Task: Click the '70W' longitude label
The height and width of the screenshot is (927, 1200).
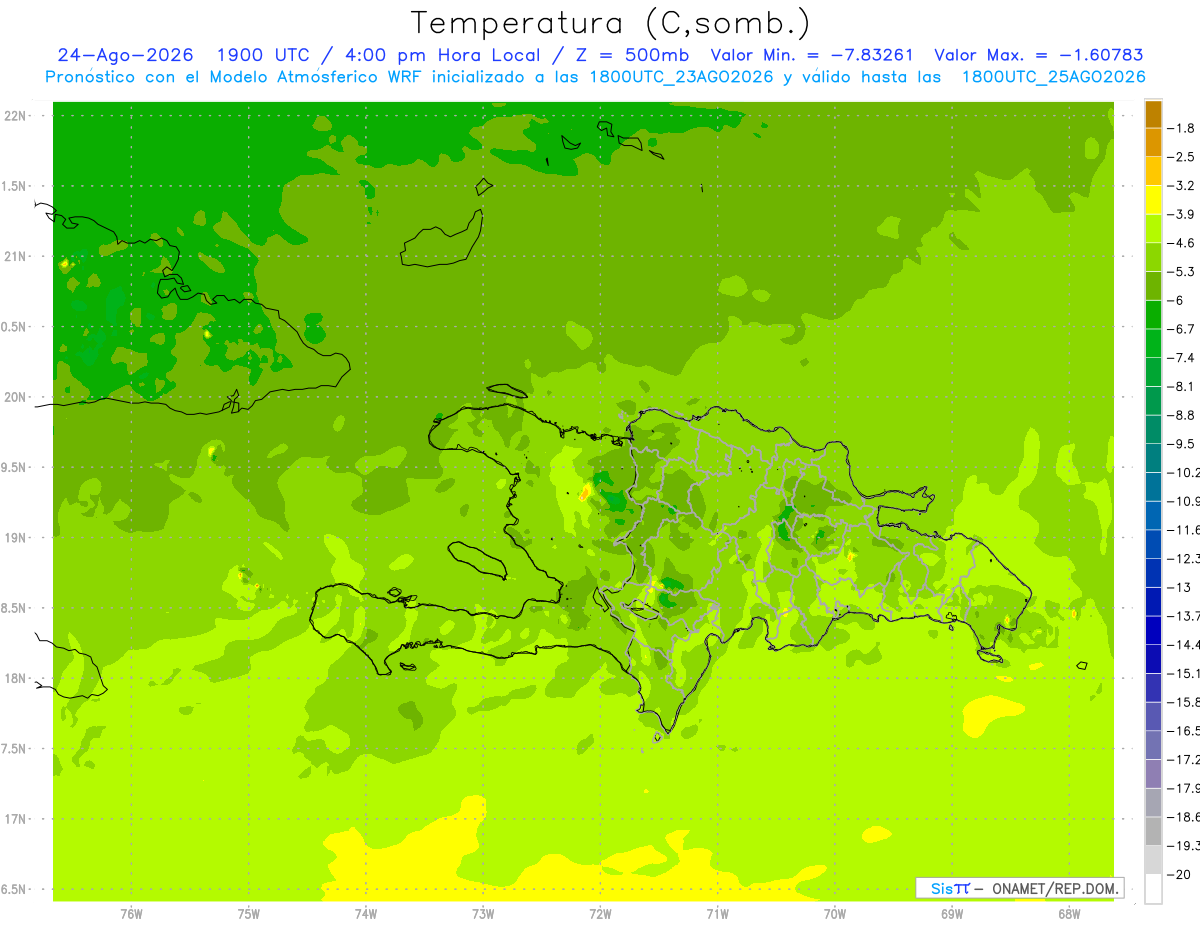Action: [835, 914]
